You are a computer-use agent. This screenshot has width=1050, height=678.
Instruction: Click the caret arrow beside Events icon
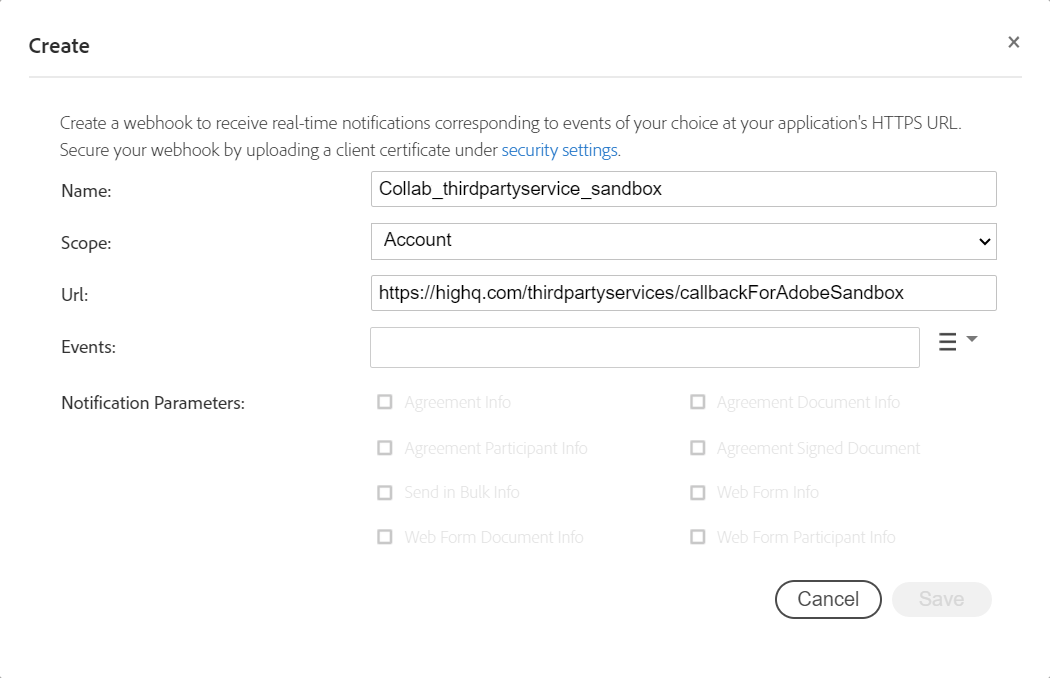(x=972, y=340)
